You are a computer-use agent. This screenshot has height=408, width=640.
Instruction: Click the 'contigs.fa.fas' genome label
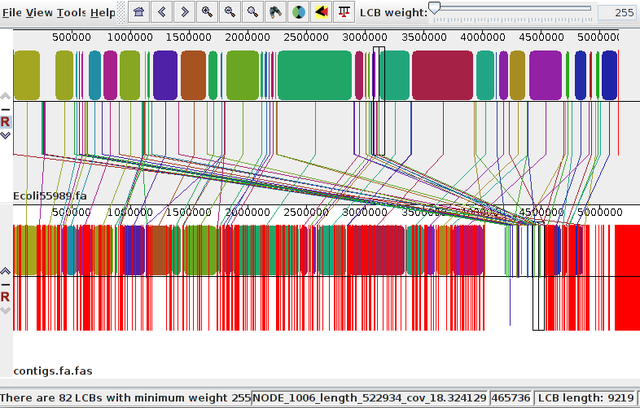(x=53, y=371)
